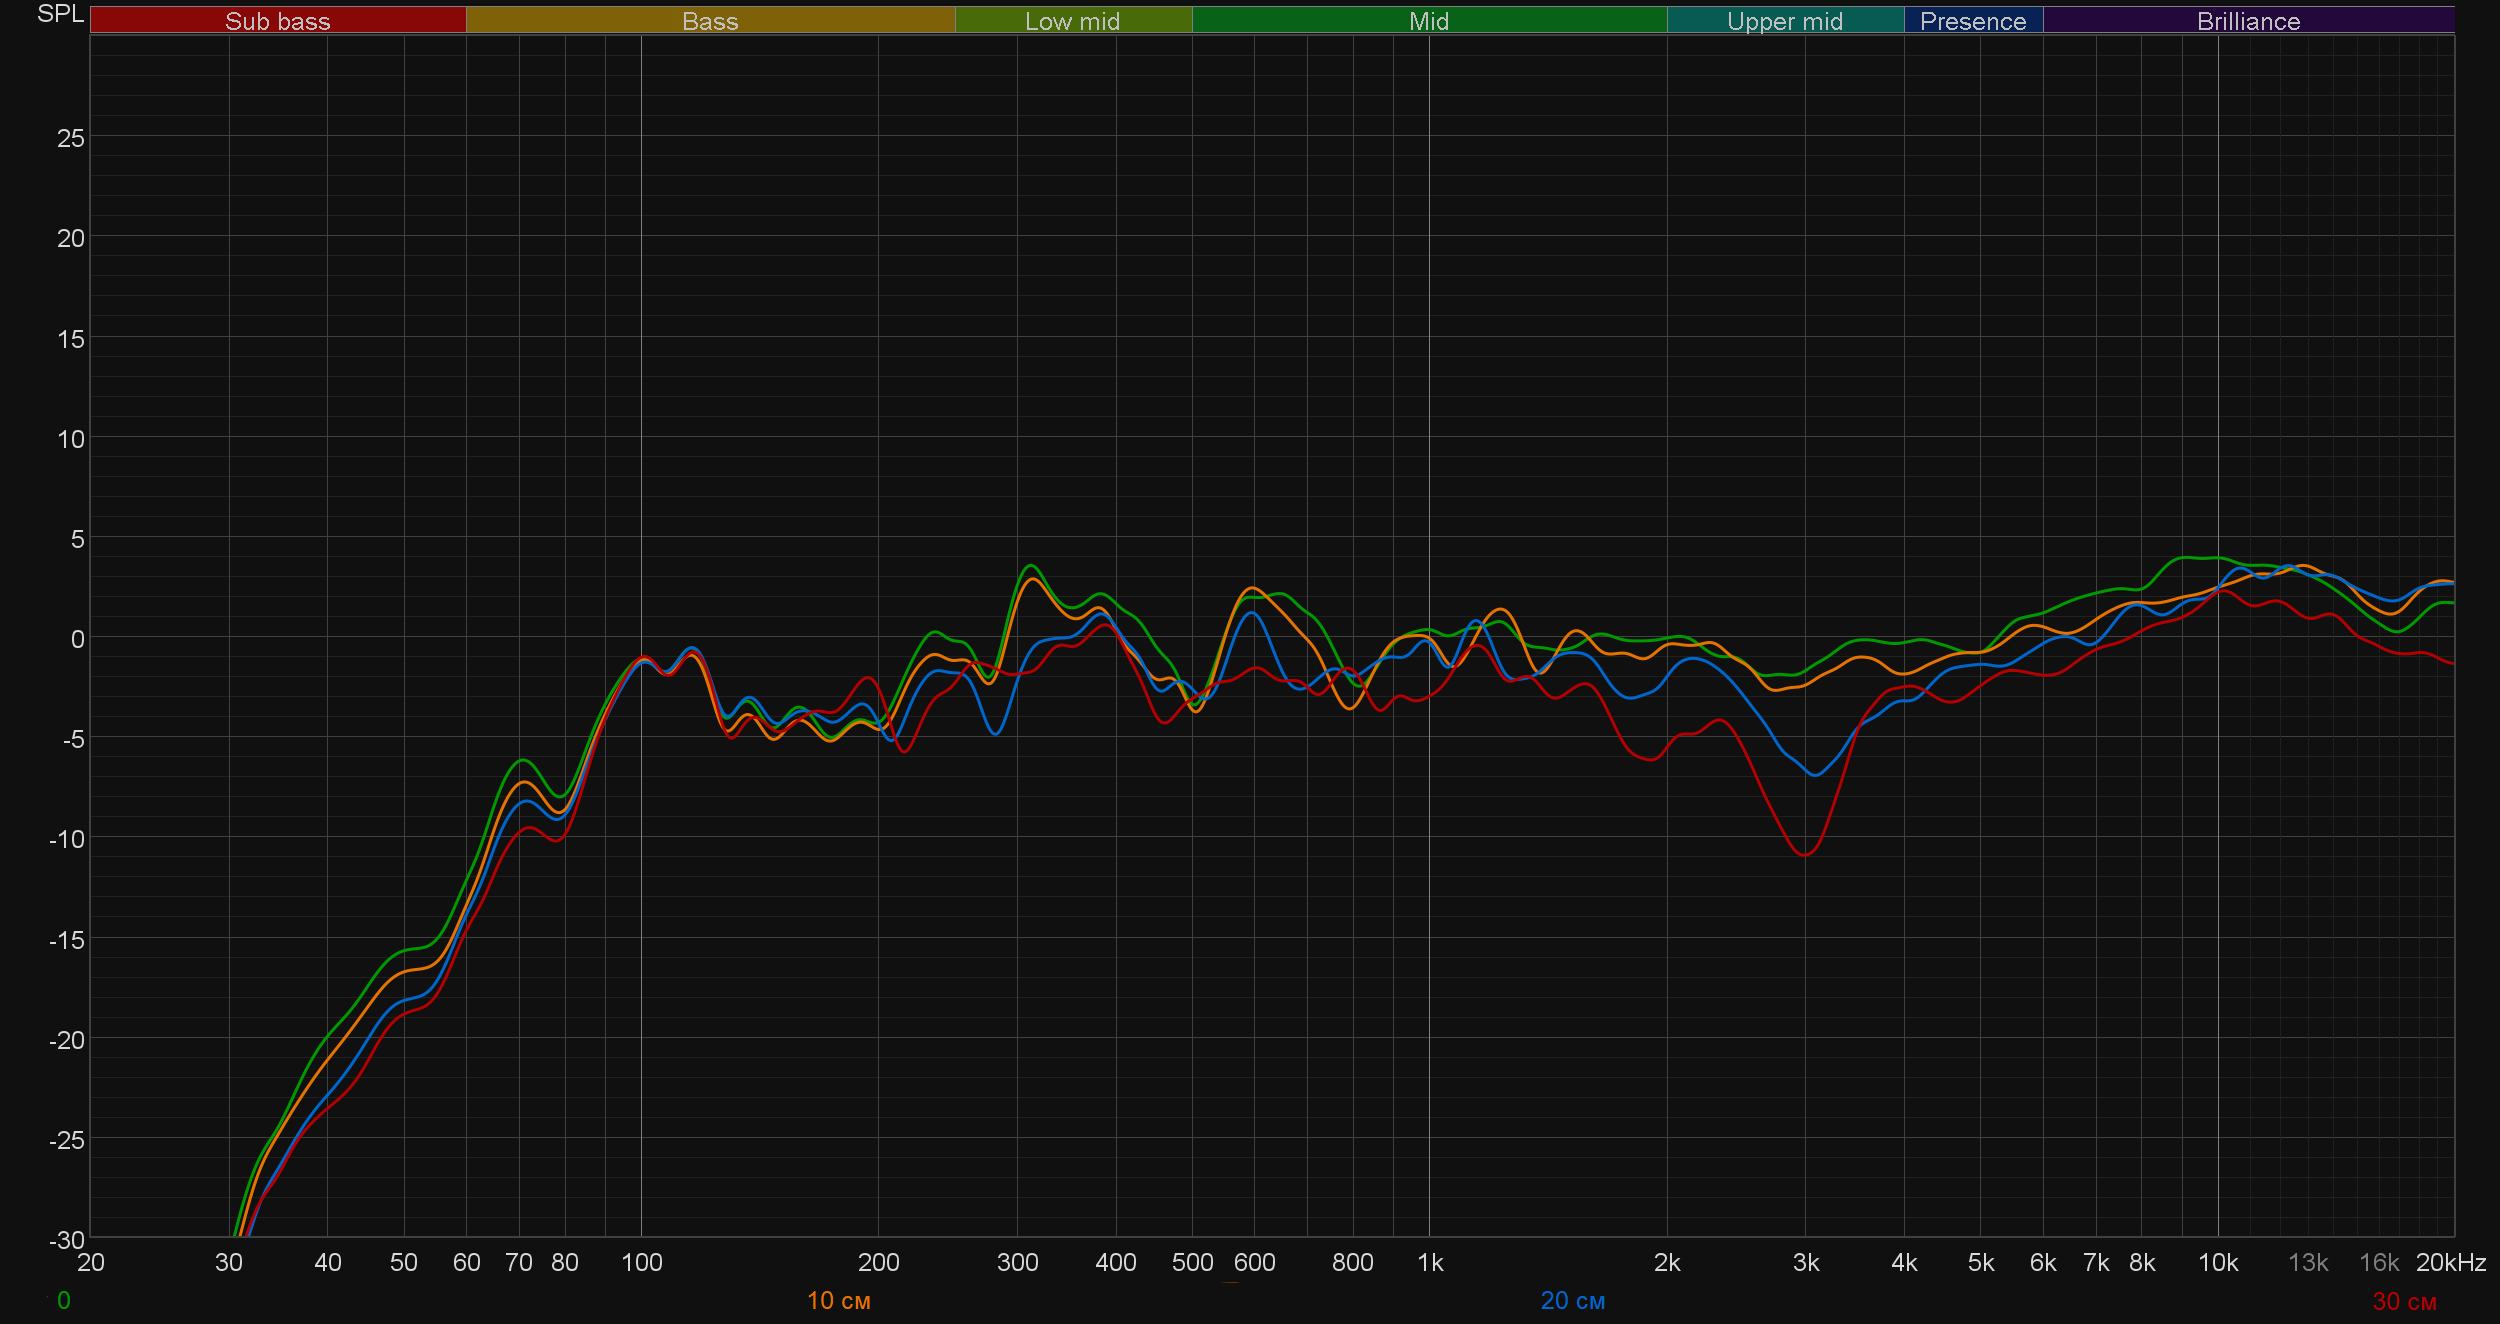Click the 20kHz frequency axis label
Screen dimensions: 2500x1324
(x=2451, y=1262)
